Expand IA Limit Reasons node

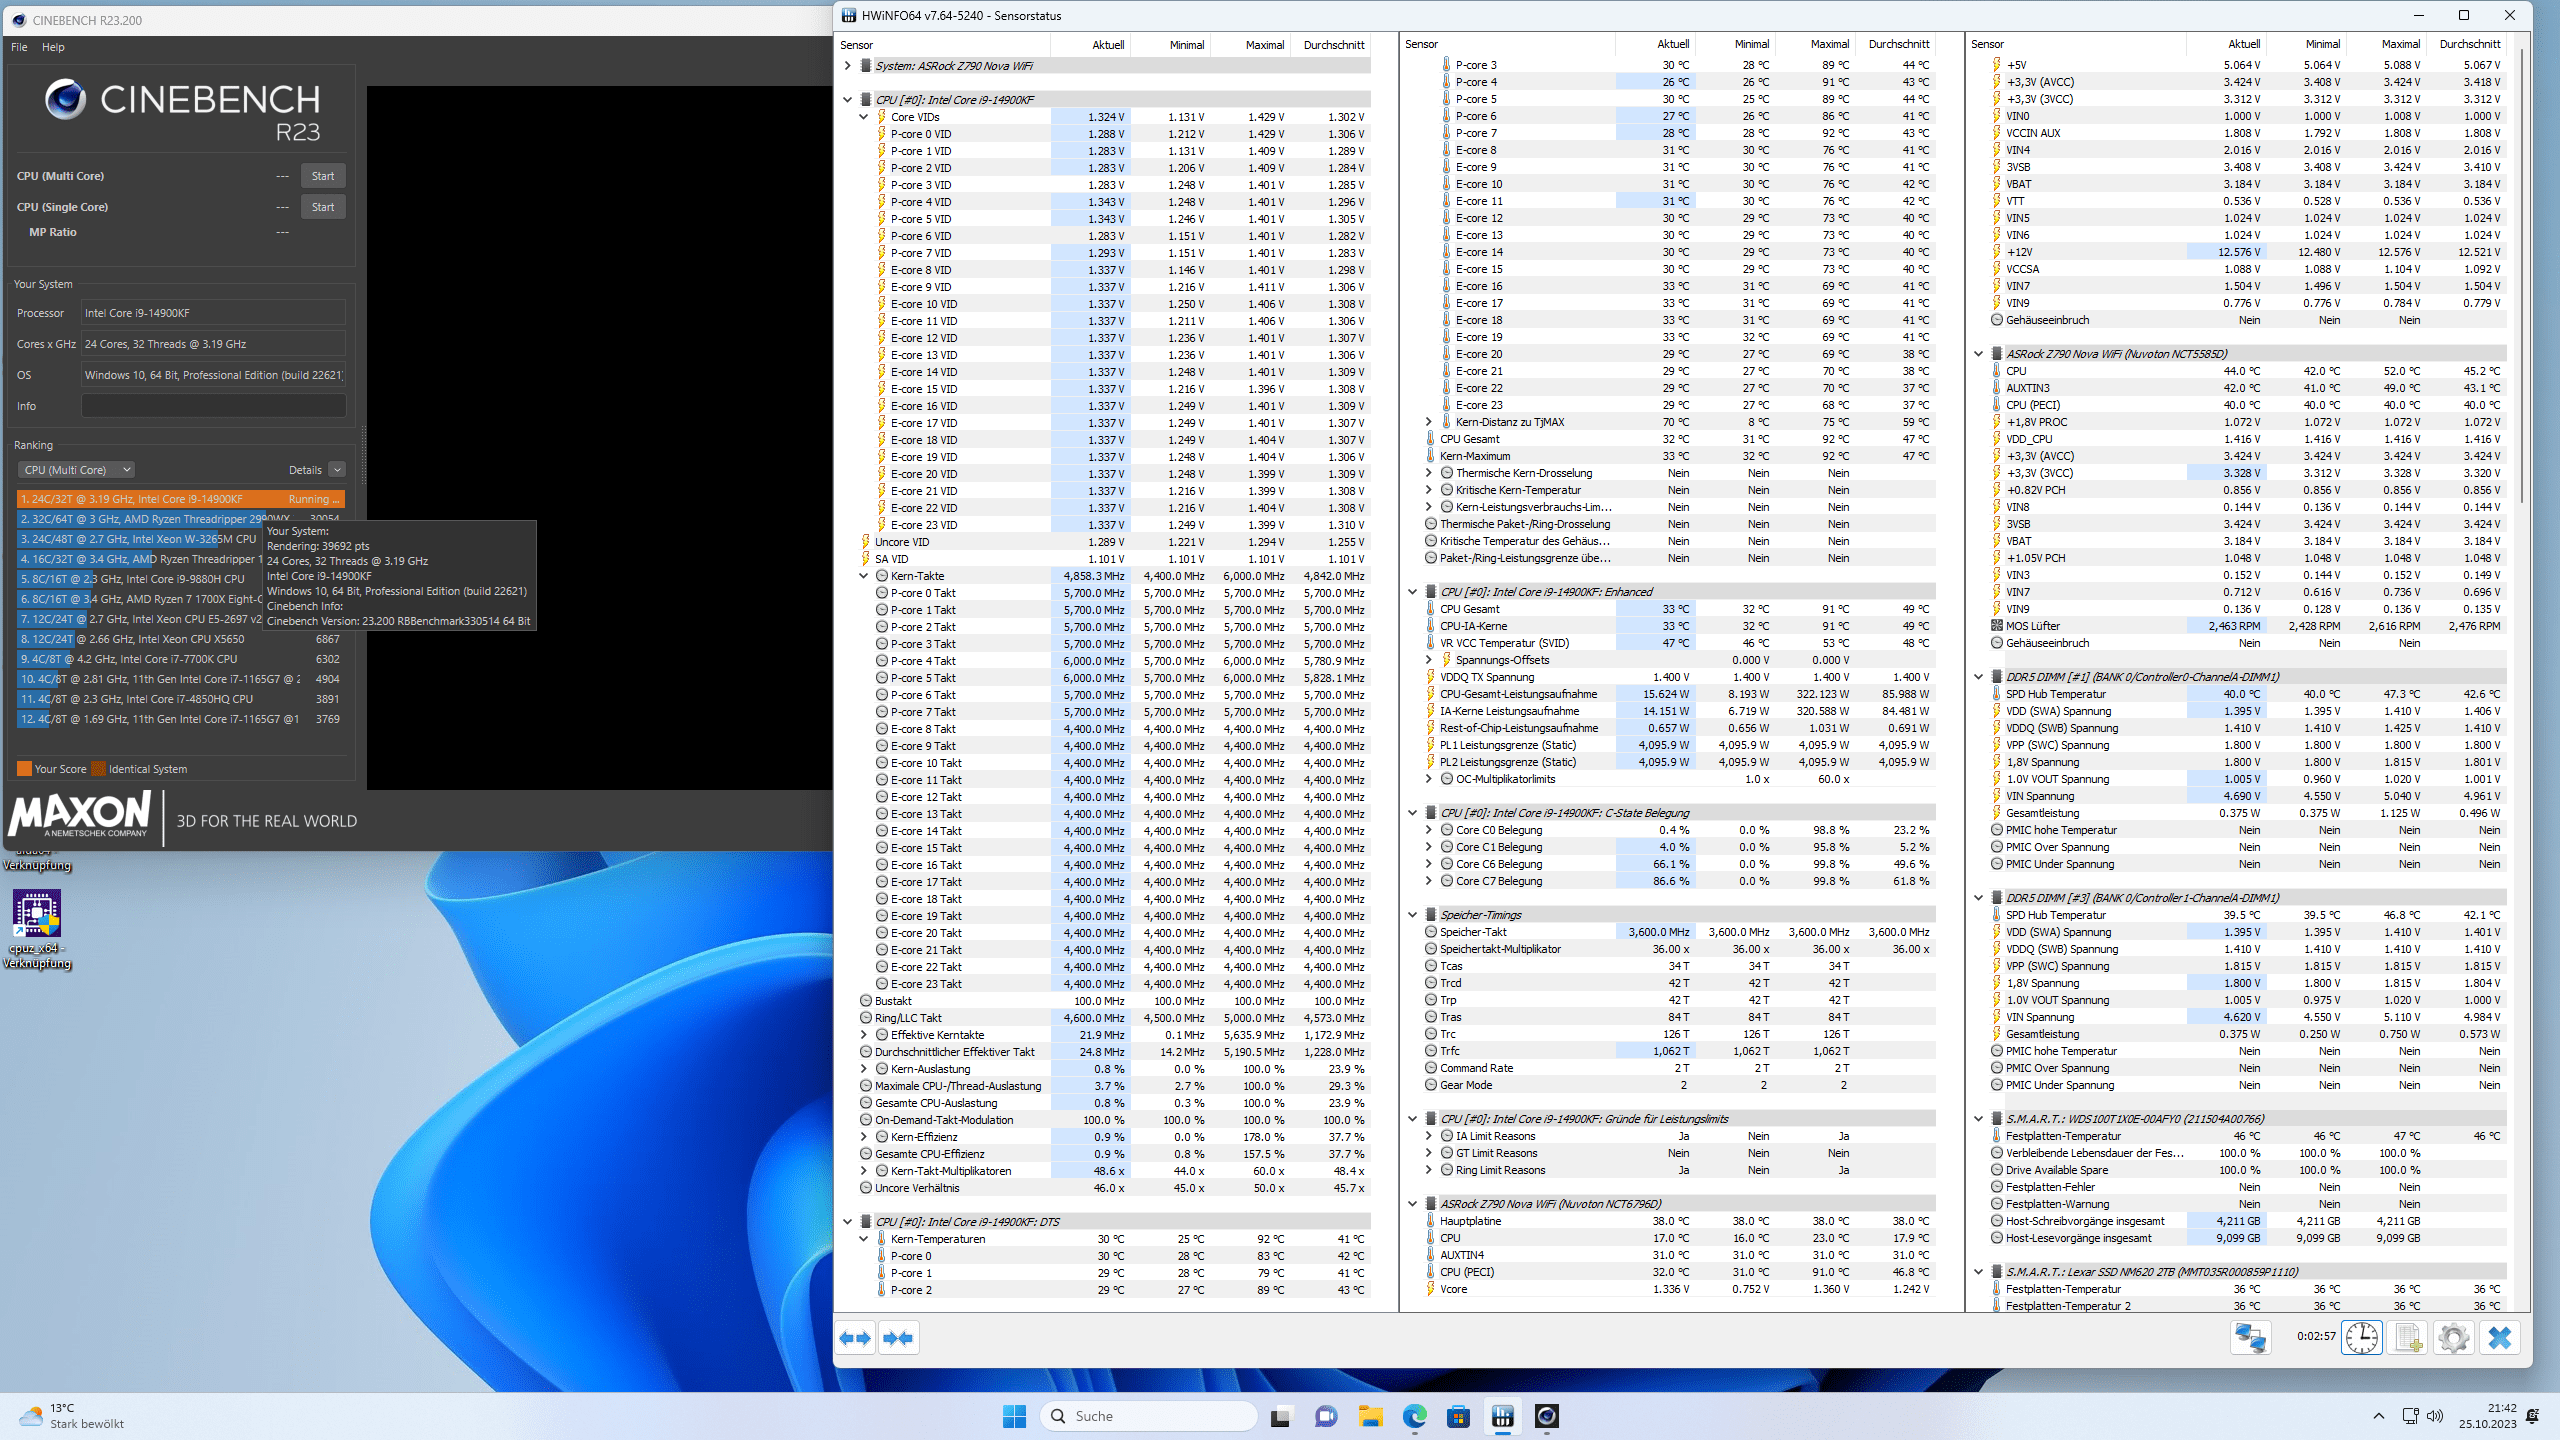(x=1429, y=1136)
